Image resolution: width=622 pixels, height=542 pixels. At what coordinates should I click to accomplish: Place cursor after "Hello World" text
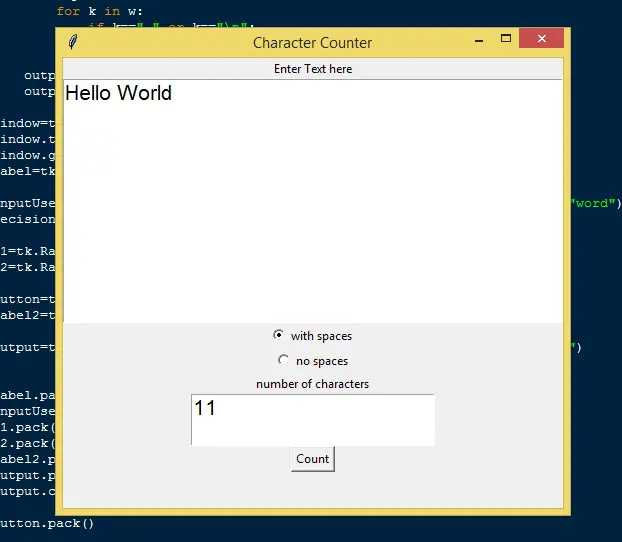173,94
